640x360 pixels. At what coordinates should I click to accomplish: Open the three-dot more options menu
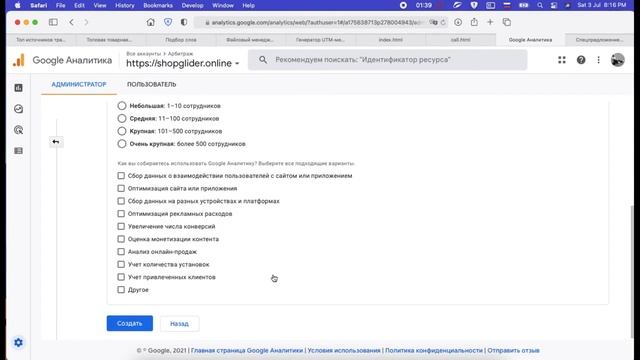598,60
